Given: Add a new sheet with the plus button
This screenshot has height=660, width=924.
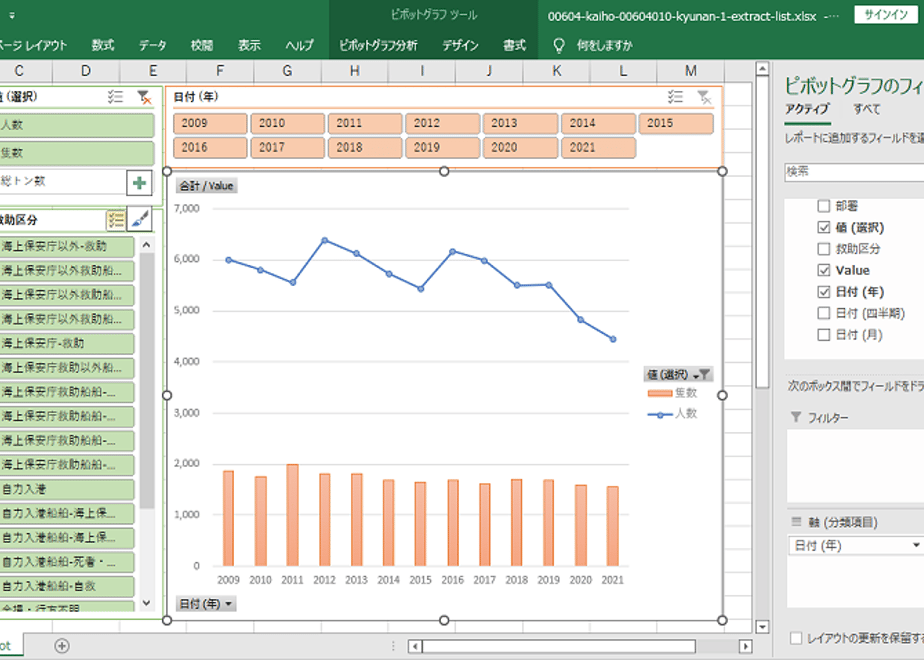Looking at the screenshot, I should point(62,646).
